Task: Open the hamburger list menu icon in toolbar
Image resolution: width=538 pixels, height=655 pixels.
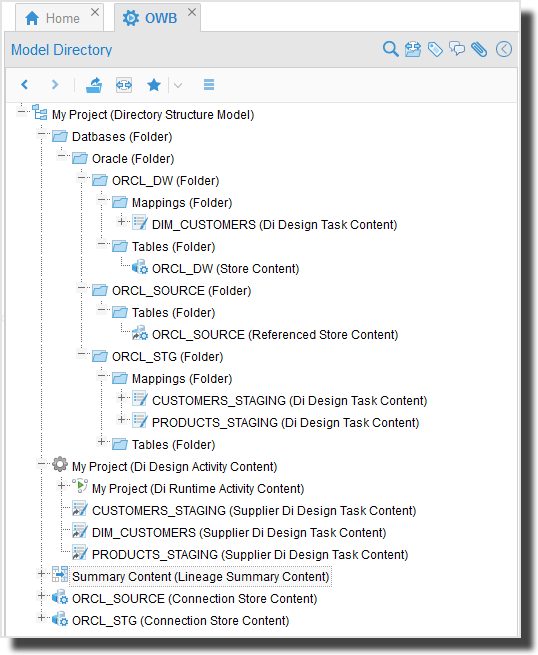Action: [x=209, y=85]
